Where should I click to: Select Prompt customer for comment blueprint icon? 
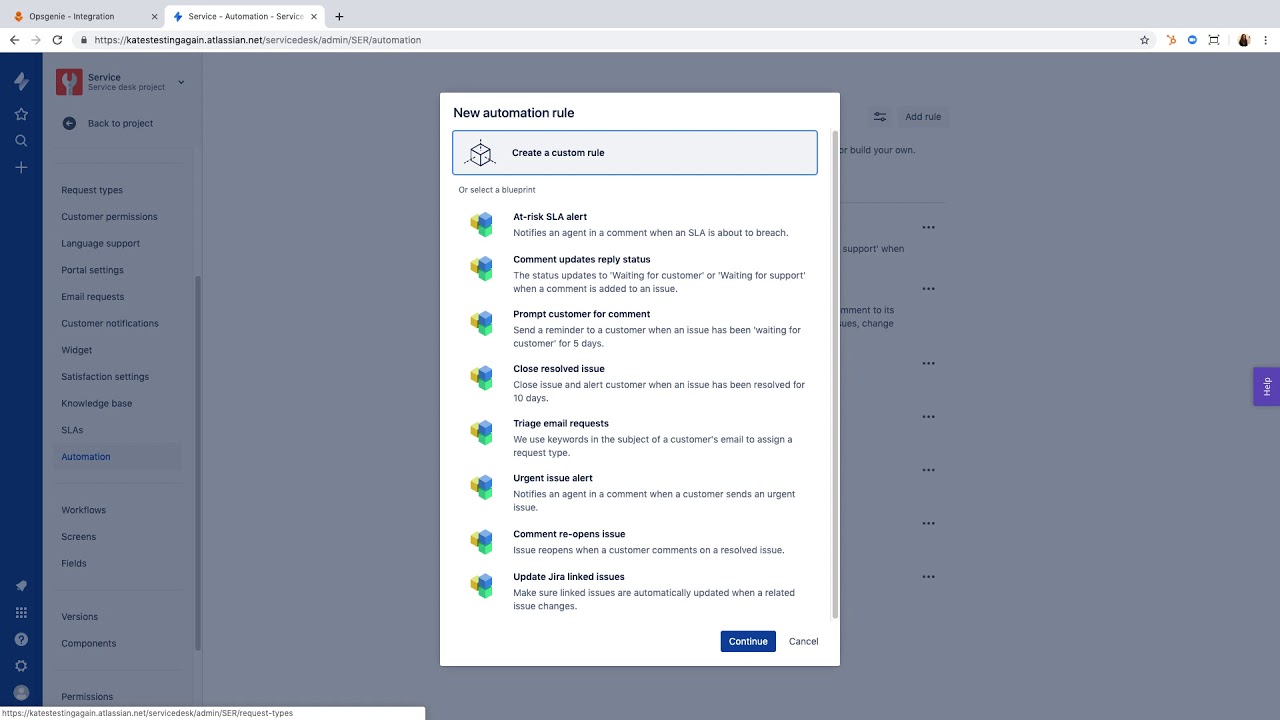pyautogui.click(x=482, y=323)
